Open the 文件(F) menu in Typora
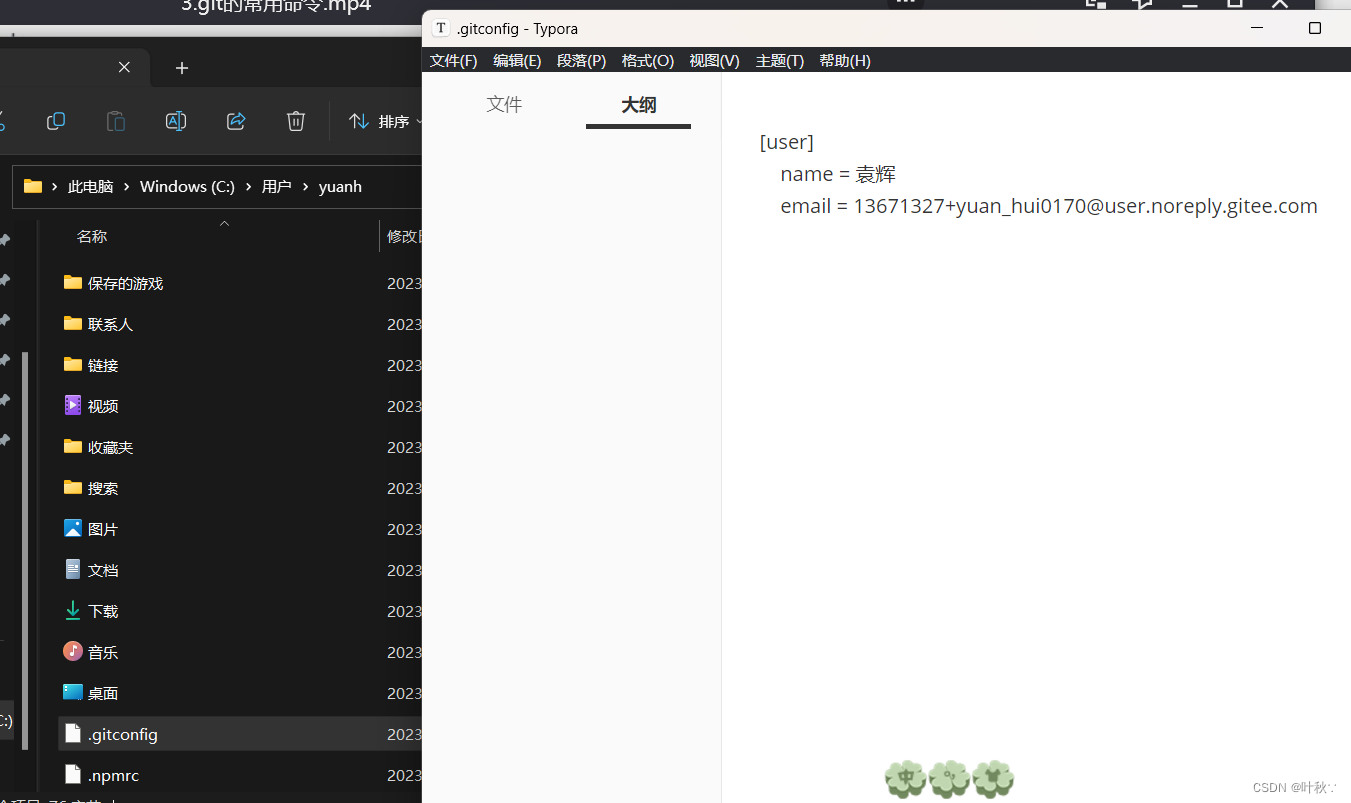The image size is (1351, 803). click(x=454, y=61)
